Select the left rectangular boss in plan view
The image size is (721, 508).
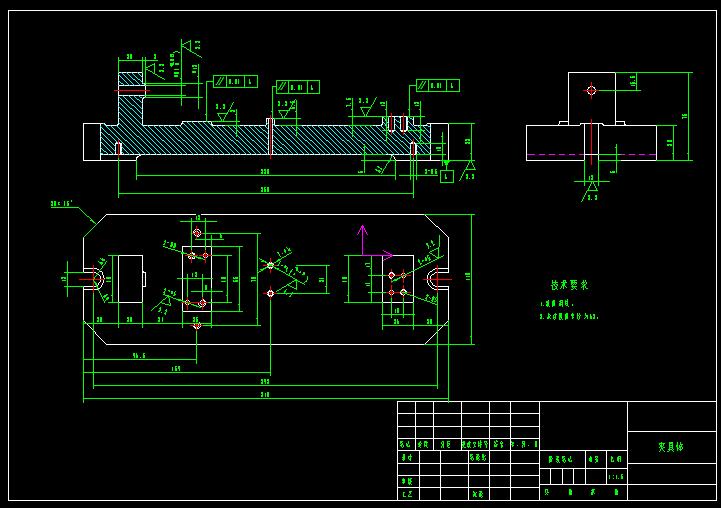coord(131,279)
